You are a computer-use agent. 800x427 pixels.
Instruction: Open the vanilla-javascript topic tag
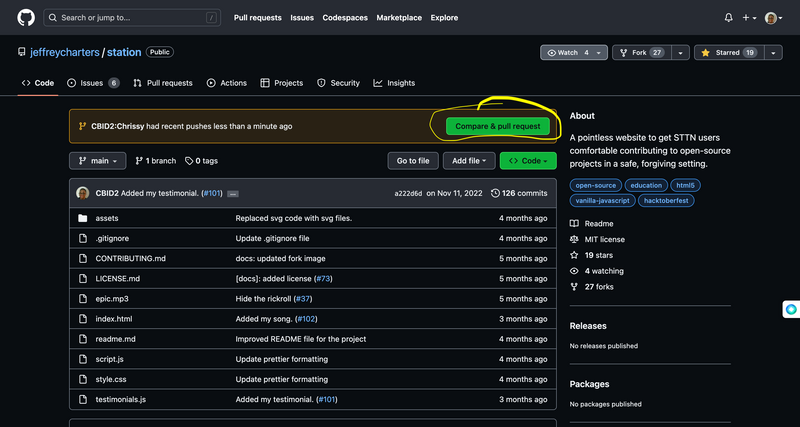click(x=603, y=201)
